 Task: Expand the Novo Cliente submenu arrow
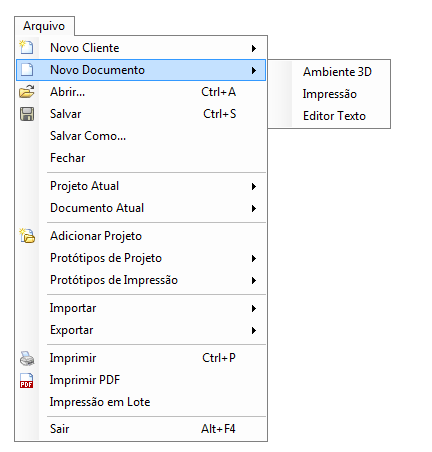254,48
